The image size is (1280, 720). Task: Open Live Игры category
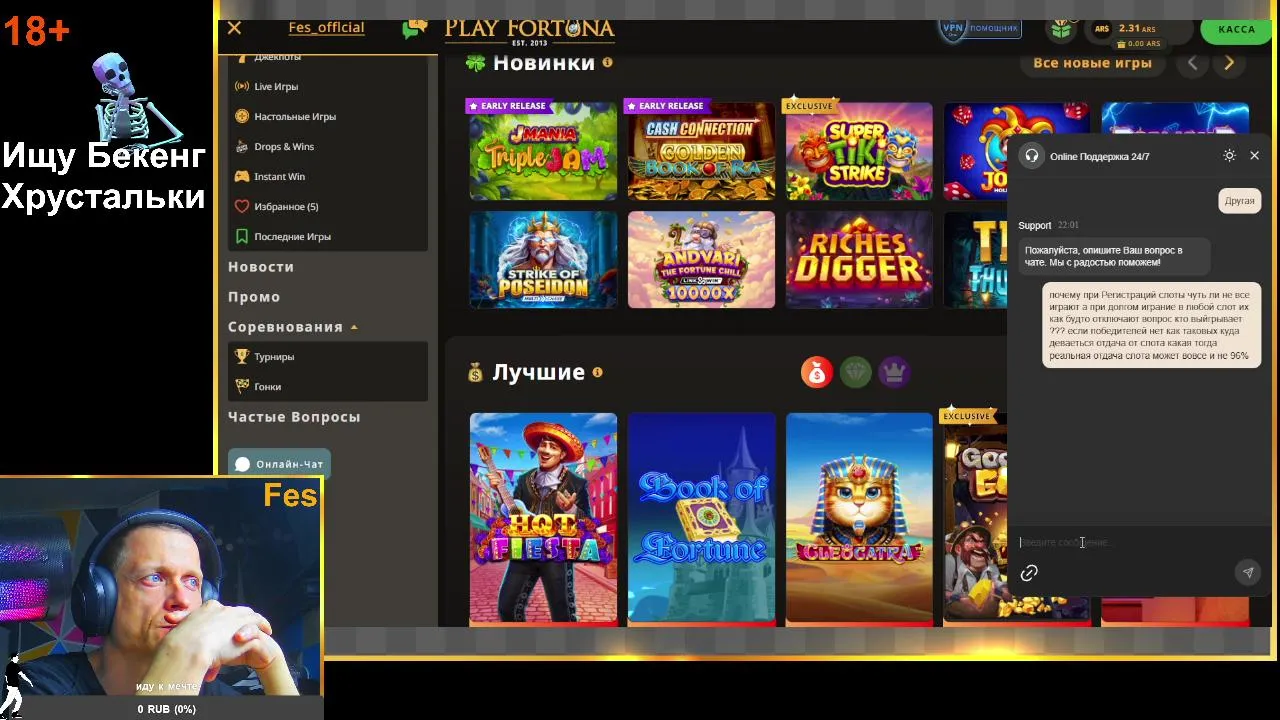(x=276, y=87)
